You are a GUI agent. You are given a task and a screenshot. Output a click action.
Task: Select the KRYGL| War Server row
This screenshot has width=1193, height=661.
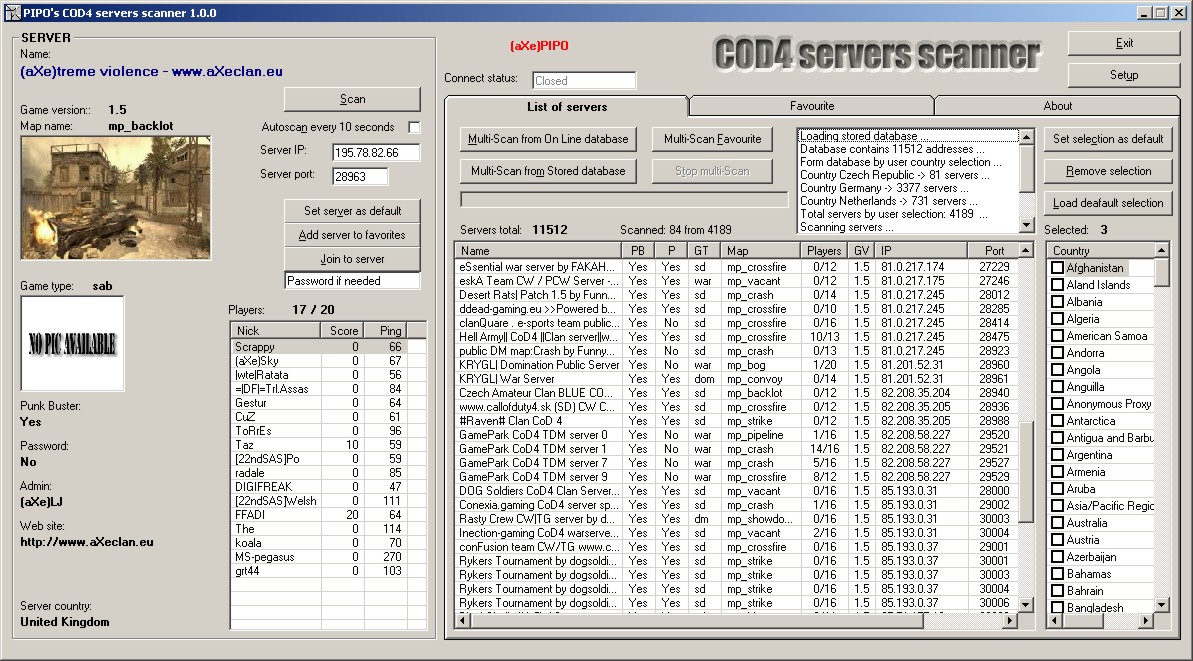[736, 379]
